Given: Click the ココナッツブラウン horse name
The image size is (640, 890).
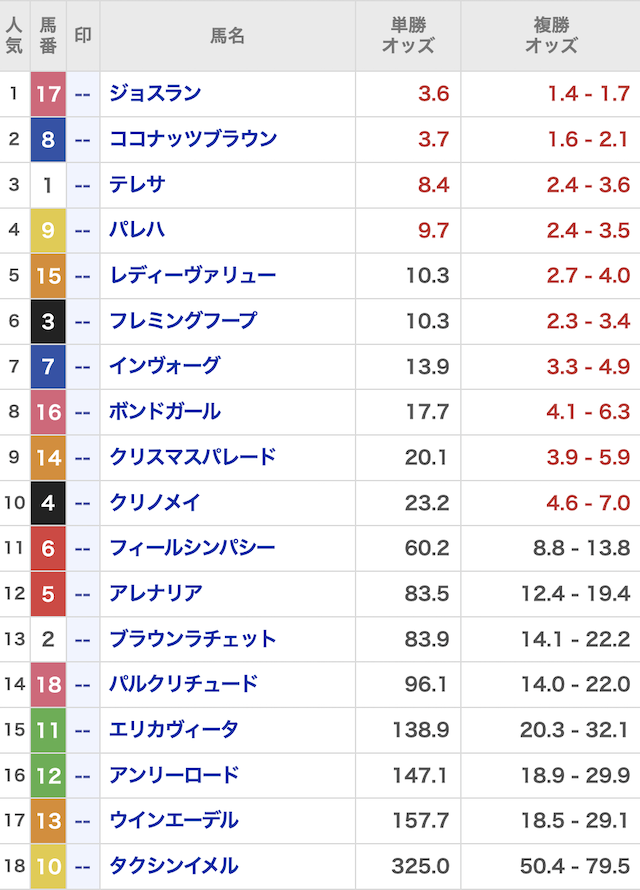Looking at the screenshot, I should coord(193,139).
